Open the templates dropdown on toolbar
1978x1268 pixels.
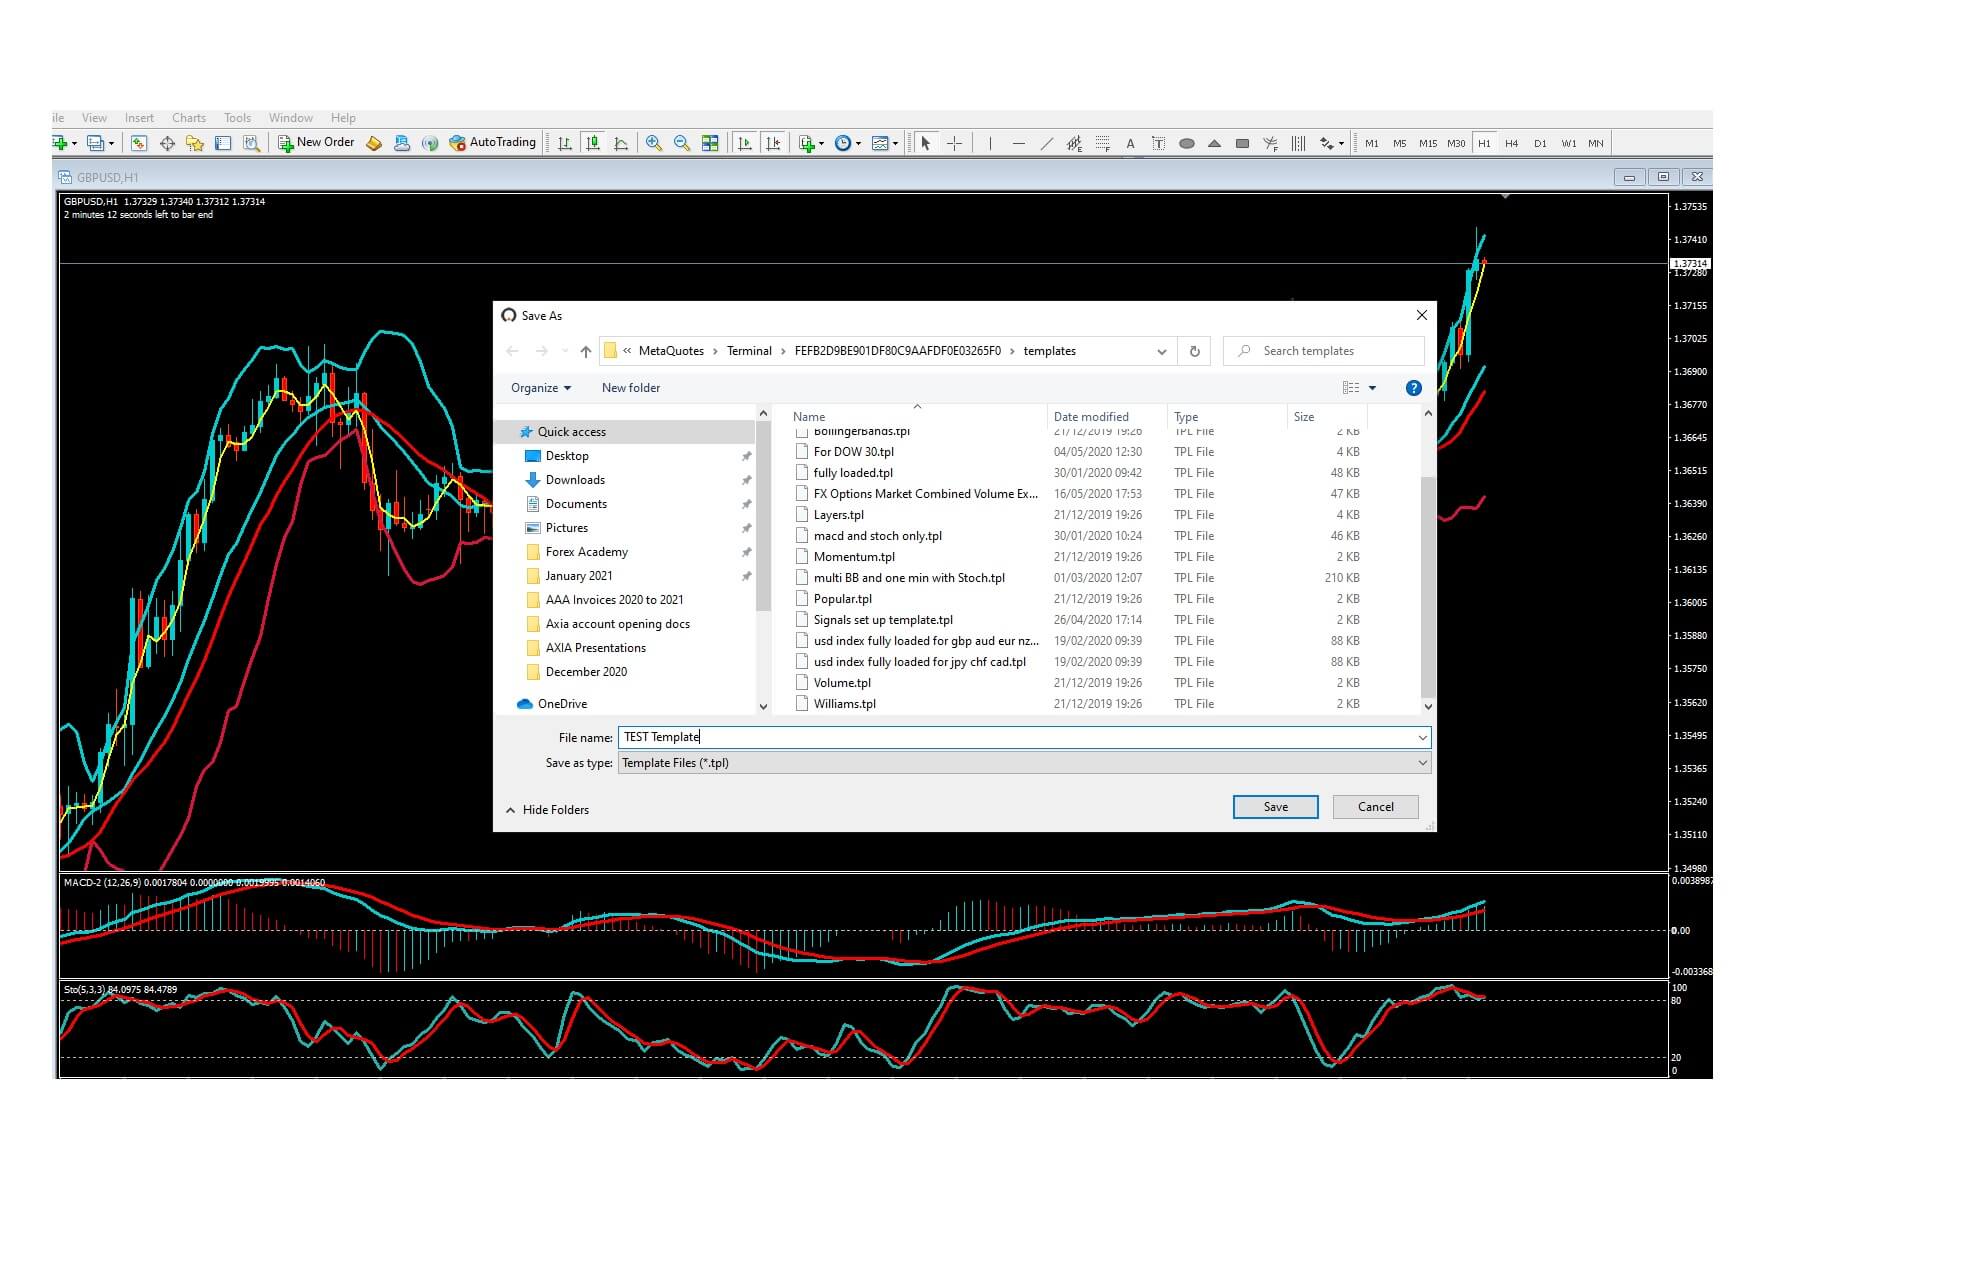(895, 143)
